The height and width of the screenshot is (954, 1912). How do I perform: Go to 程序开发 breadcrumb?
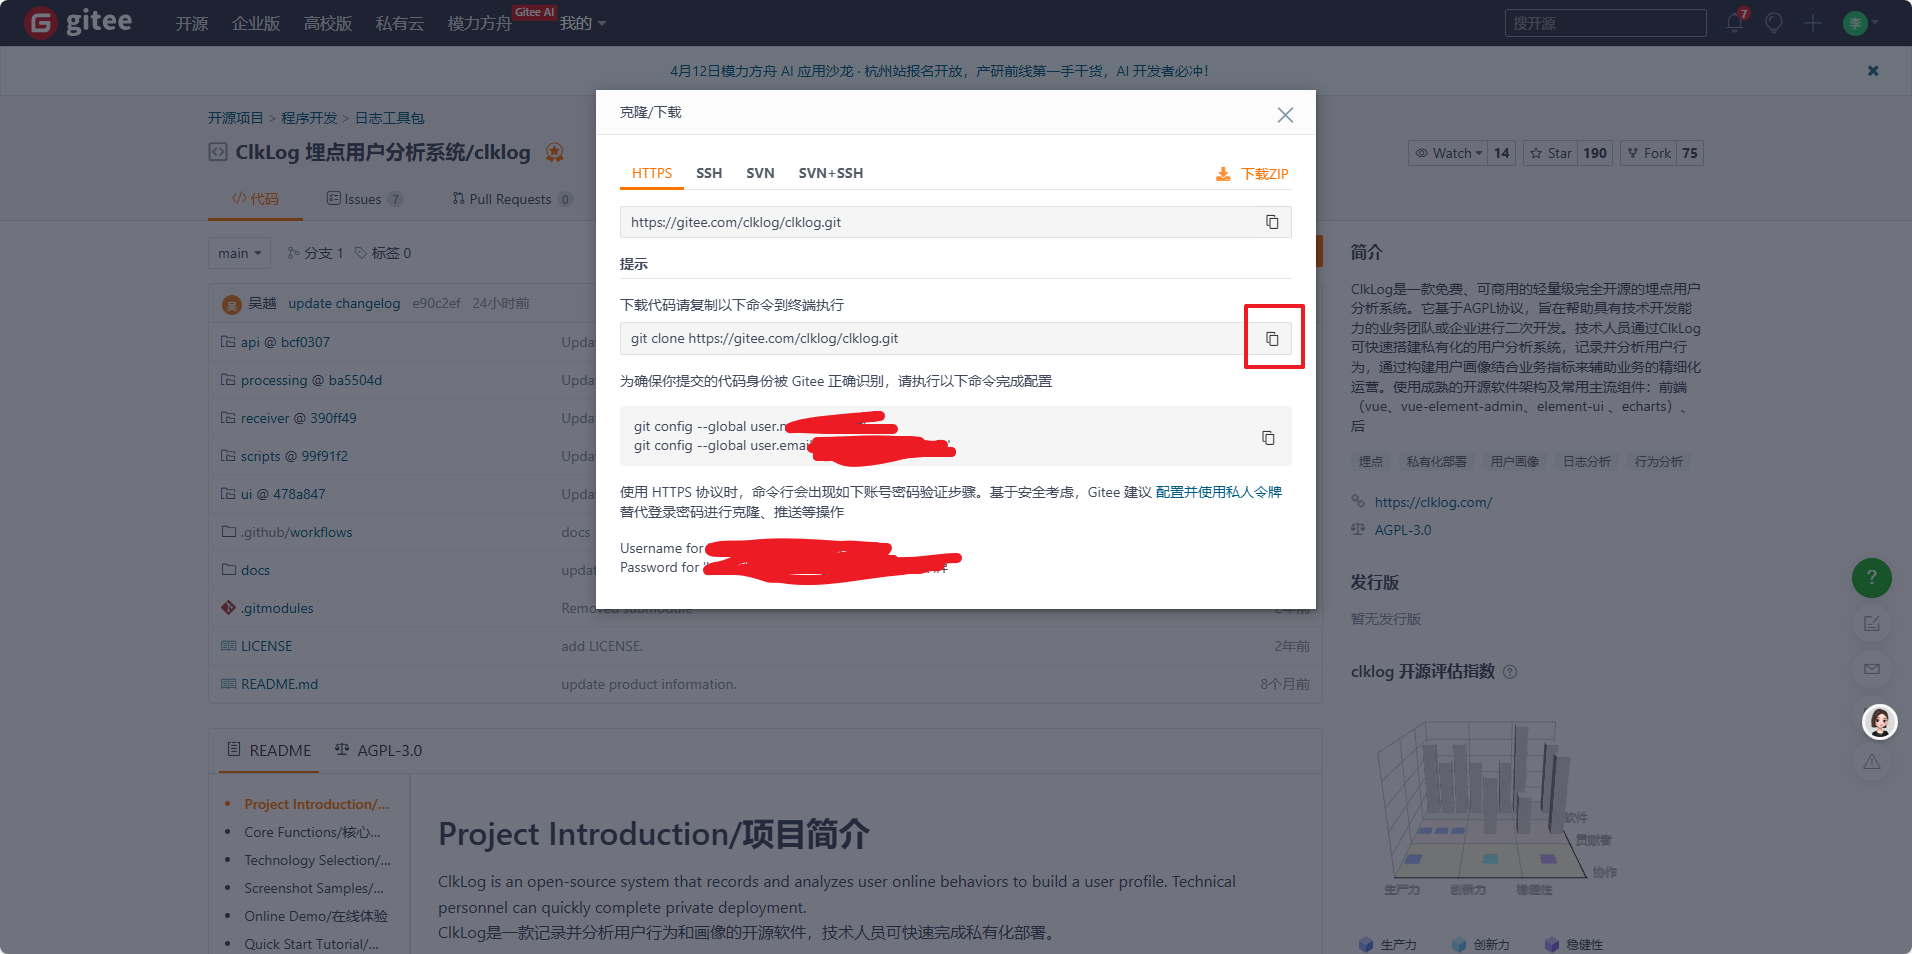(309, 118)
